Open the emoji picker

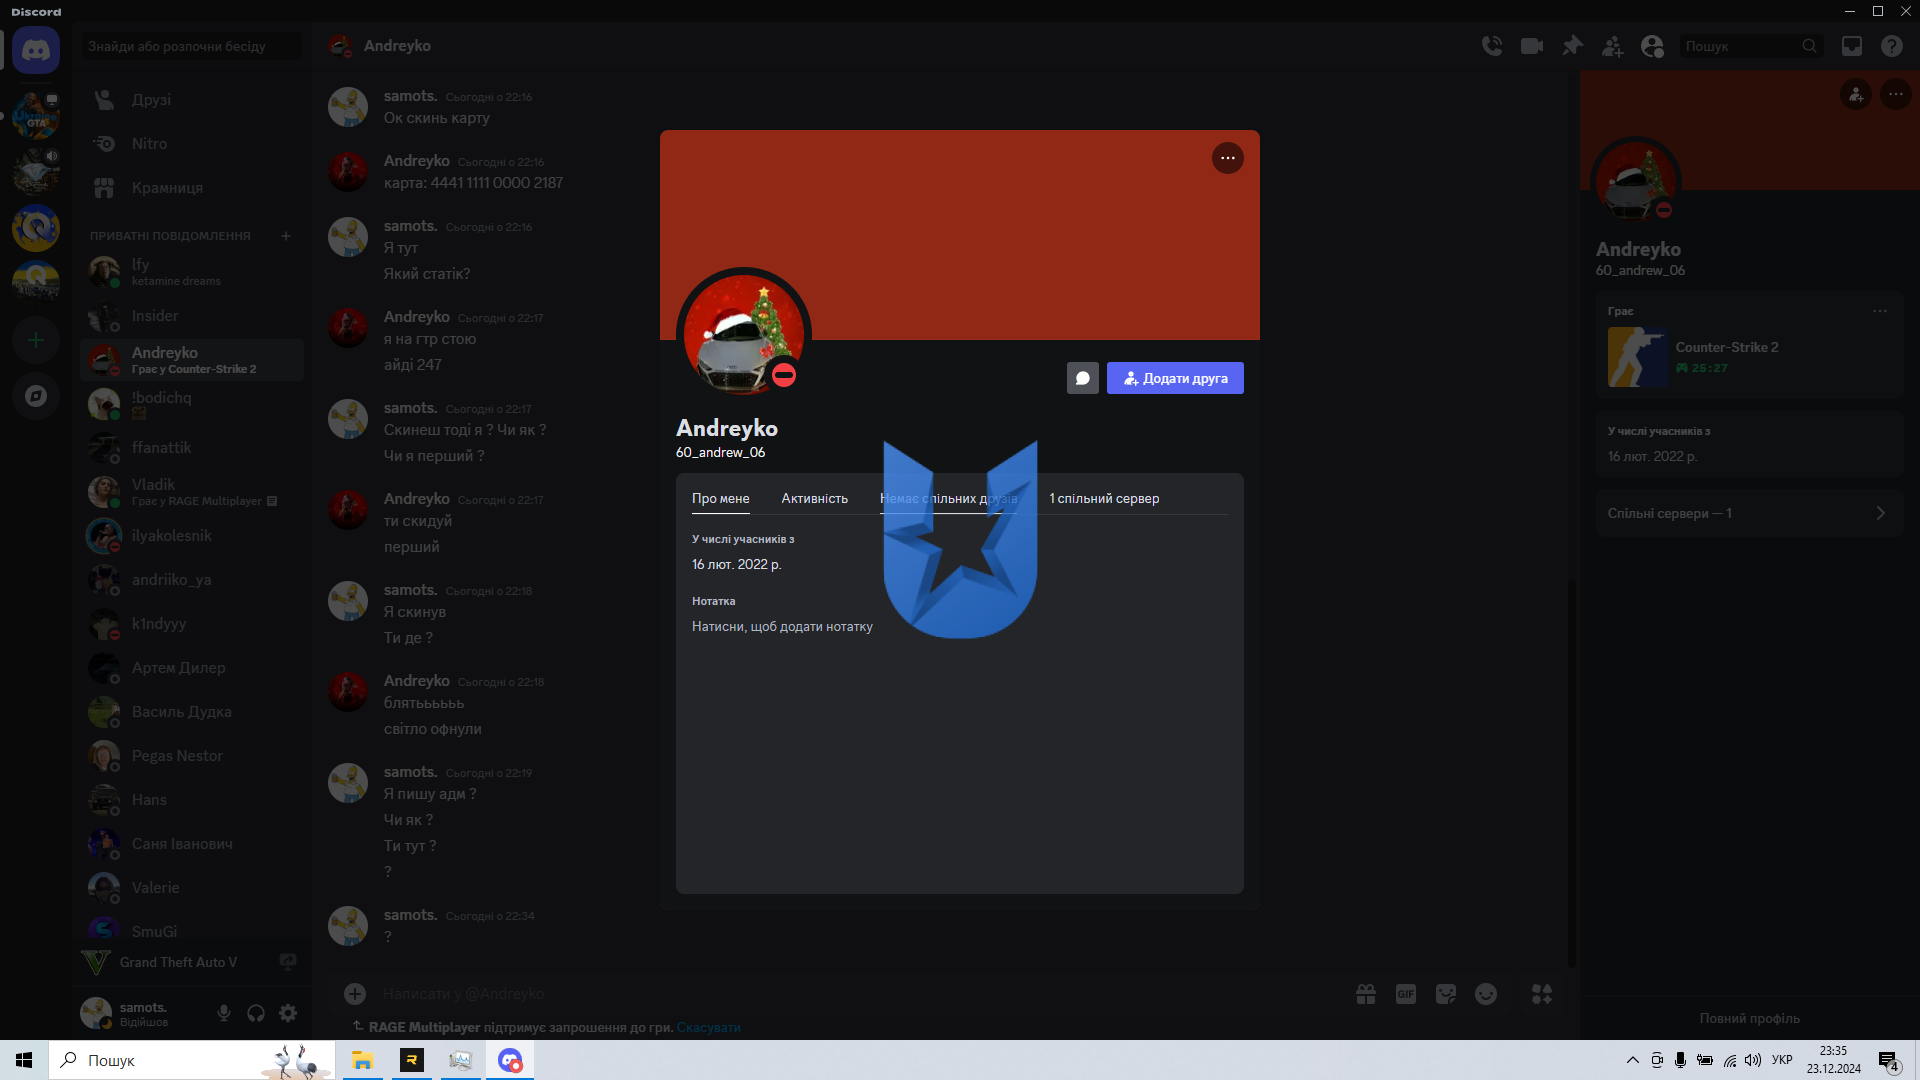pos(1486,994)
